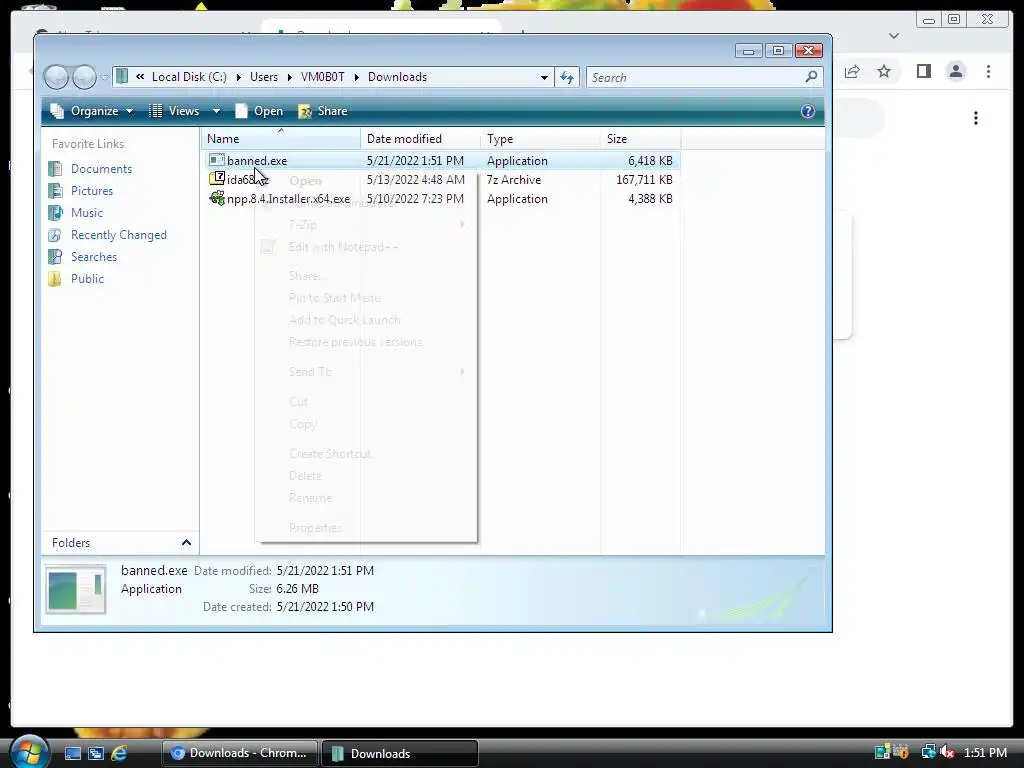Image resolution: width=1024 pixels, height=768 pixels.
Task: Click the Open toolbar button
Action: coord(259,111)
